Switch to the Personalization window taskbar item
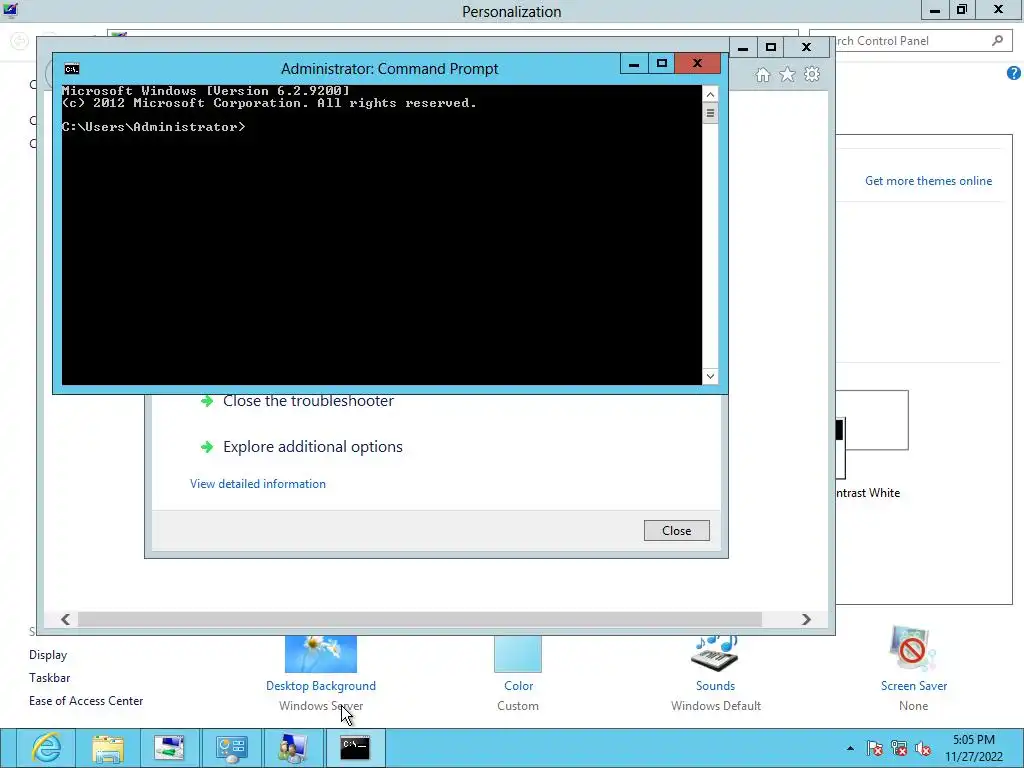Screen dimensions: 1024x768 293,748
